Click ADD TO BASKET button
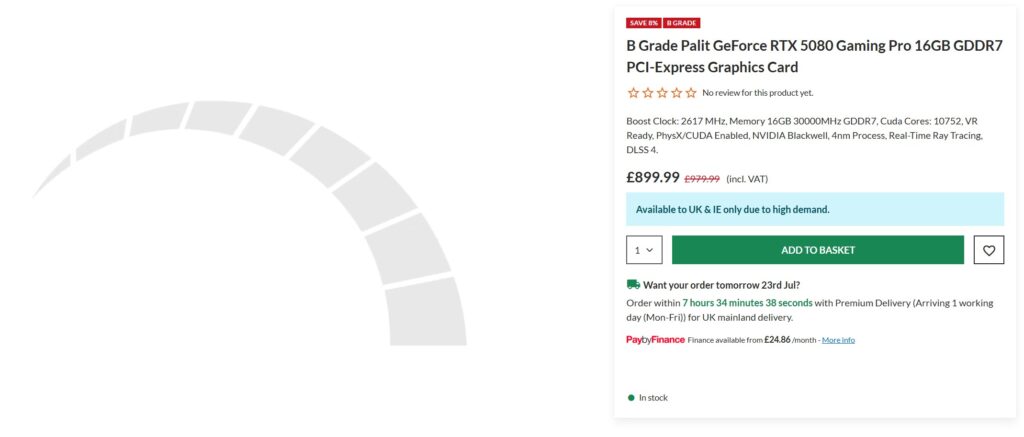This screenshot has height=437, width=1024. point(818,250)
